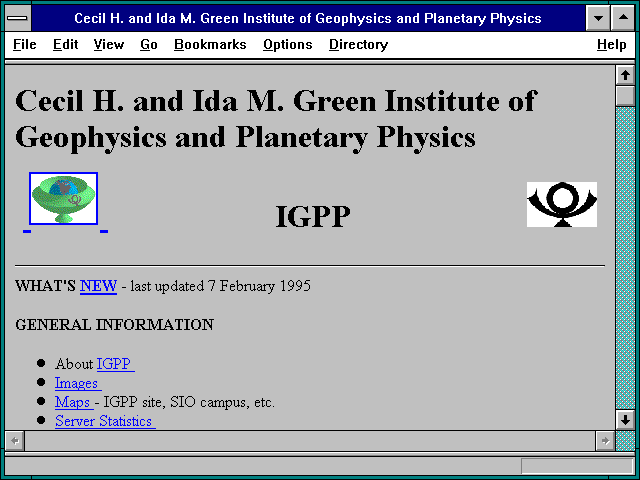Open the window control menu box

pos(18,18)
